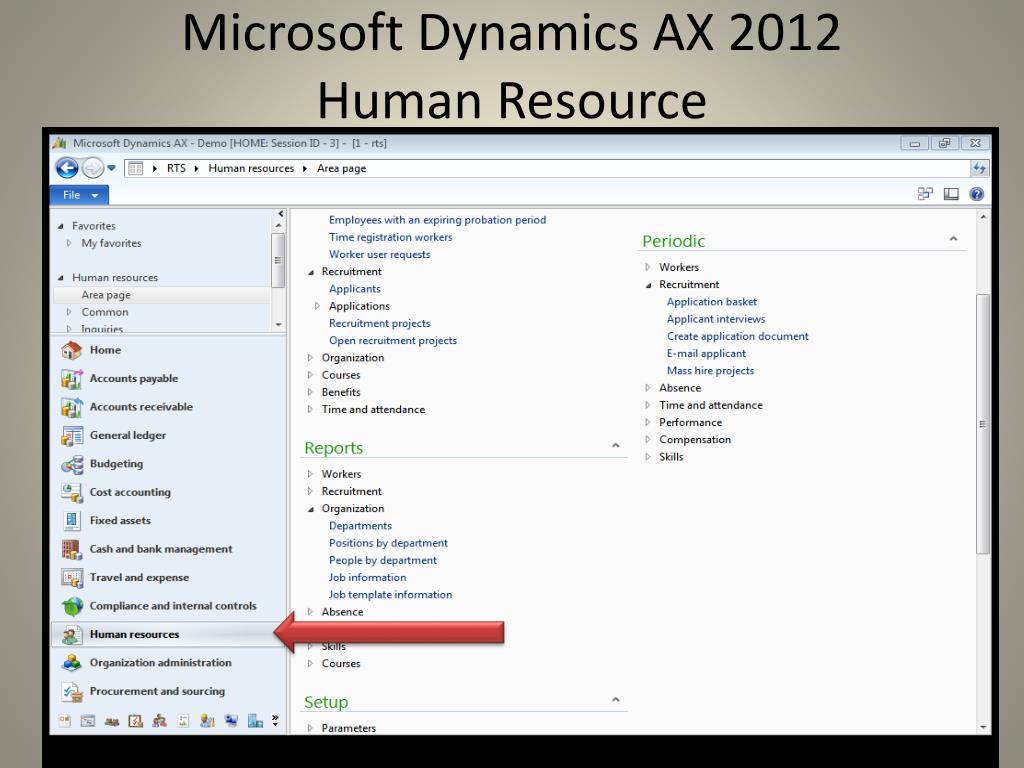This screenshot has height=768, width=1024.
Task: Click Area page in the breadcrumb path
Action: [342, 168]
